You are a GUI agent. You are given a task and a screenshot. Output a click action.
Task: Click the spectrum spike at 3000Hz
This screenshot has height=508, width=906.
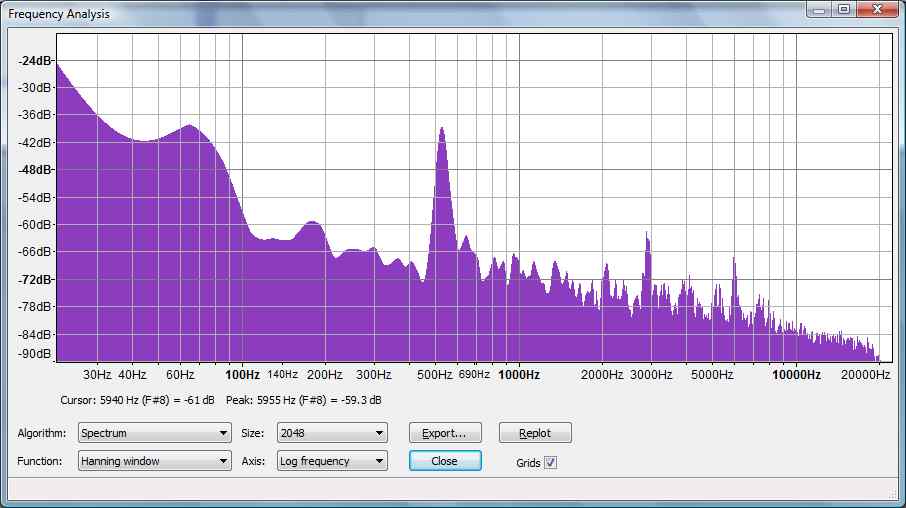pyautogui.click(x=648, y=240)
